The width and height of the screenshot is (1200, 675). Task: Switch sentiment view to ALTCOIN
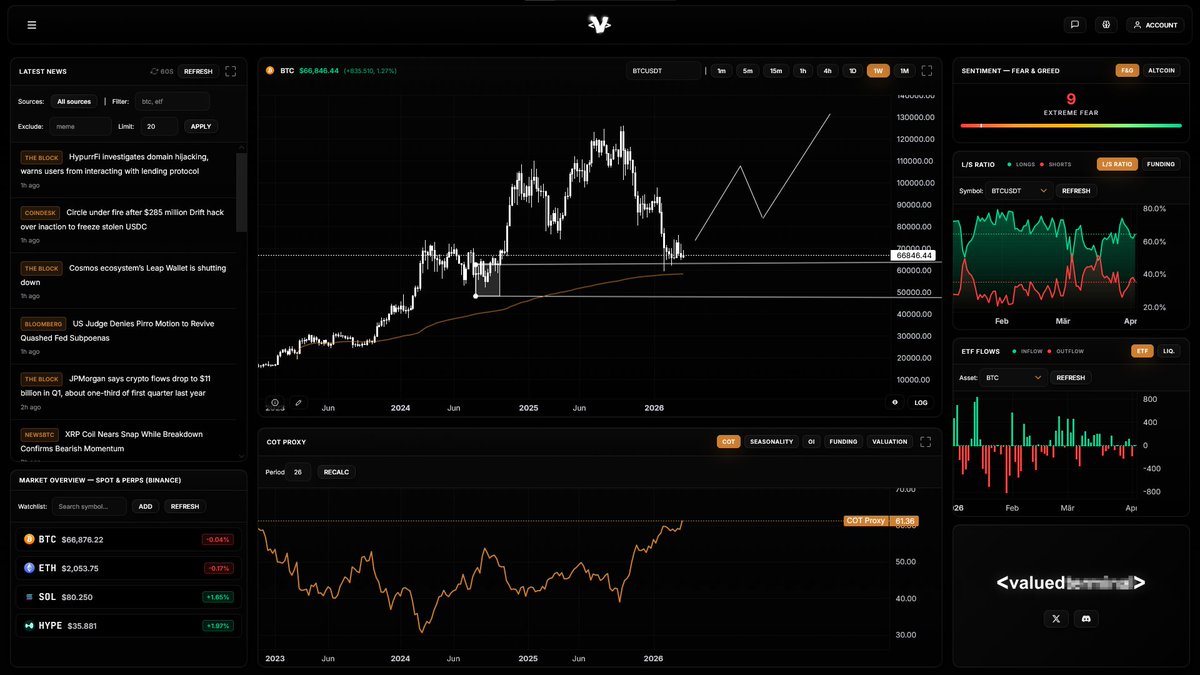pyautogui.click(x=1161, y=71)
